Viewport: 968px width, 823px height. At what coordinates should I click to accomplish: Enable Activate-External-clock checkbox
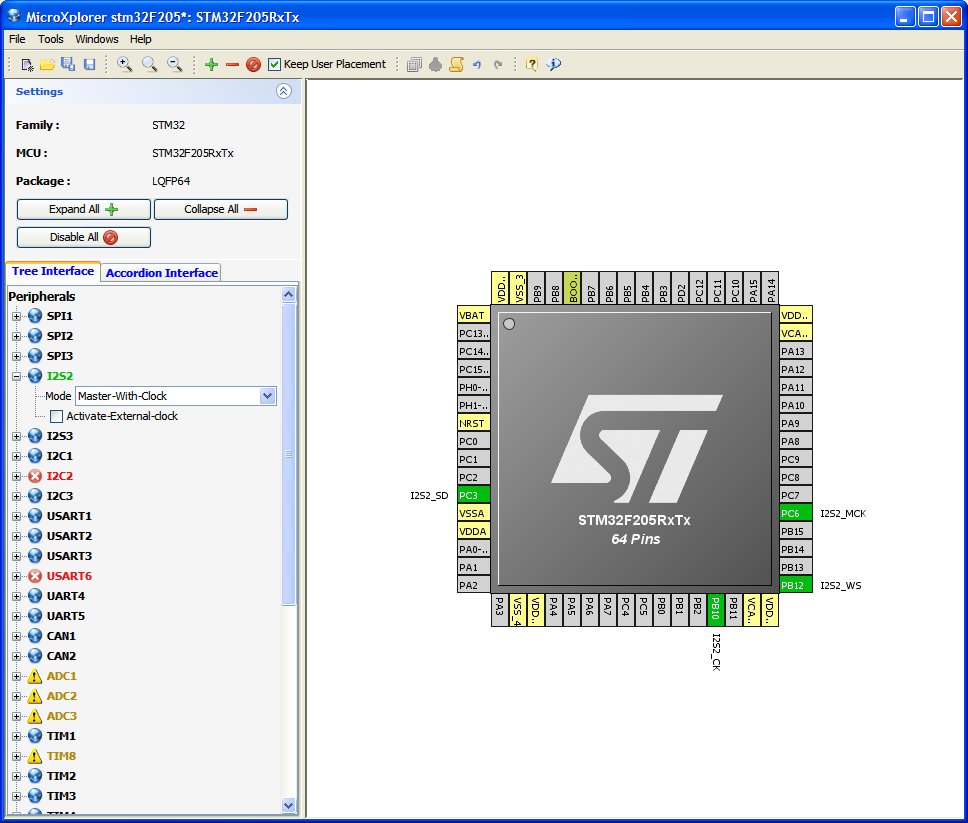click(x=57, y=416)
